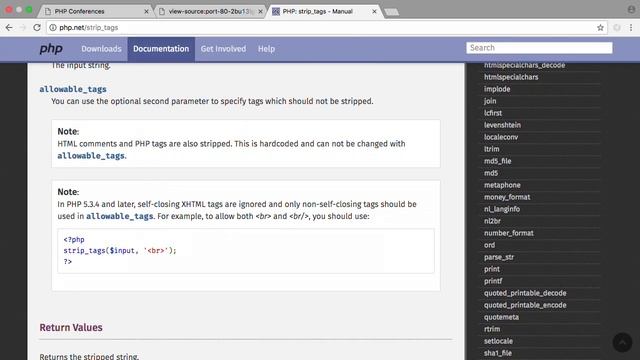Click the address bar URL php.net/strip_tags
Screen dimensions: 640x360
(x=89, y=27)
